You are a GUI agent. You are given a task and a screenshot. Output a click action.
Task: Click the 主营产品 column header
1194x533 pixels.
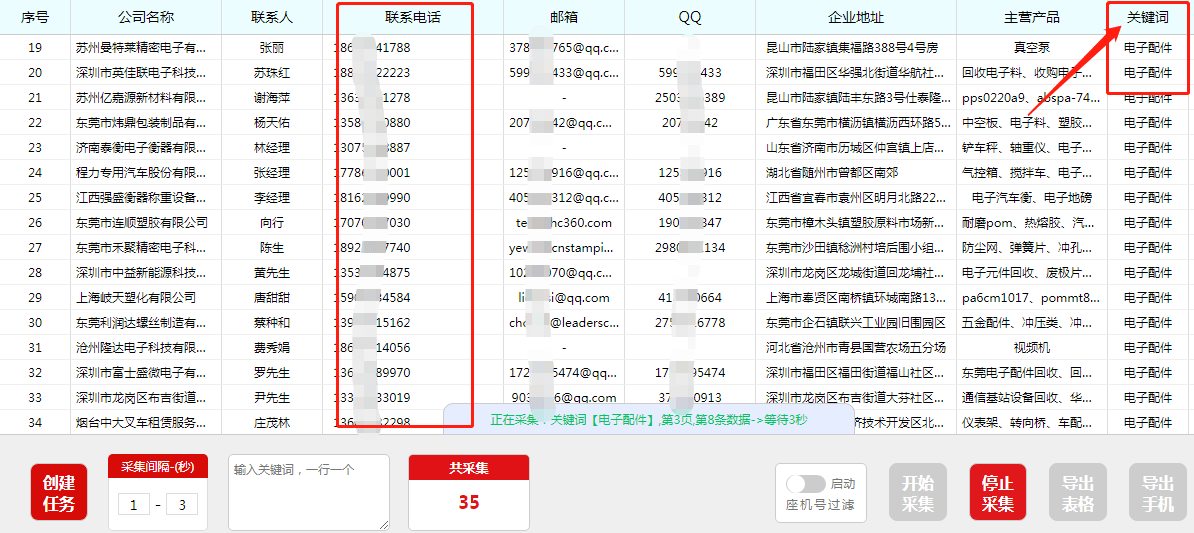[x=1032, y=17]
